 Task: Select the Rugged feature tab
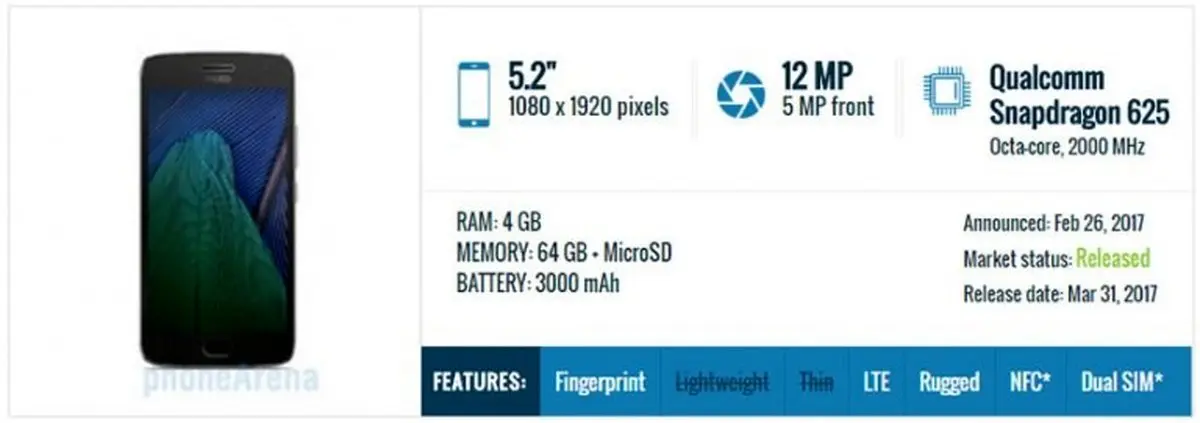point(950,382)
